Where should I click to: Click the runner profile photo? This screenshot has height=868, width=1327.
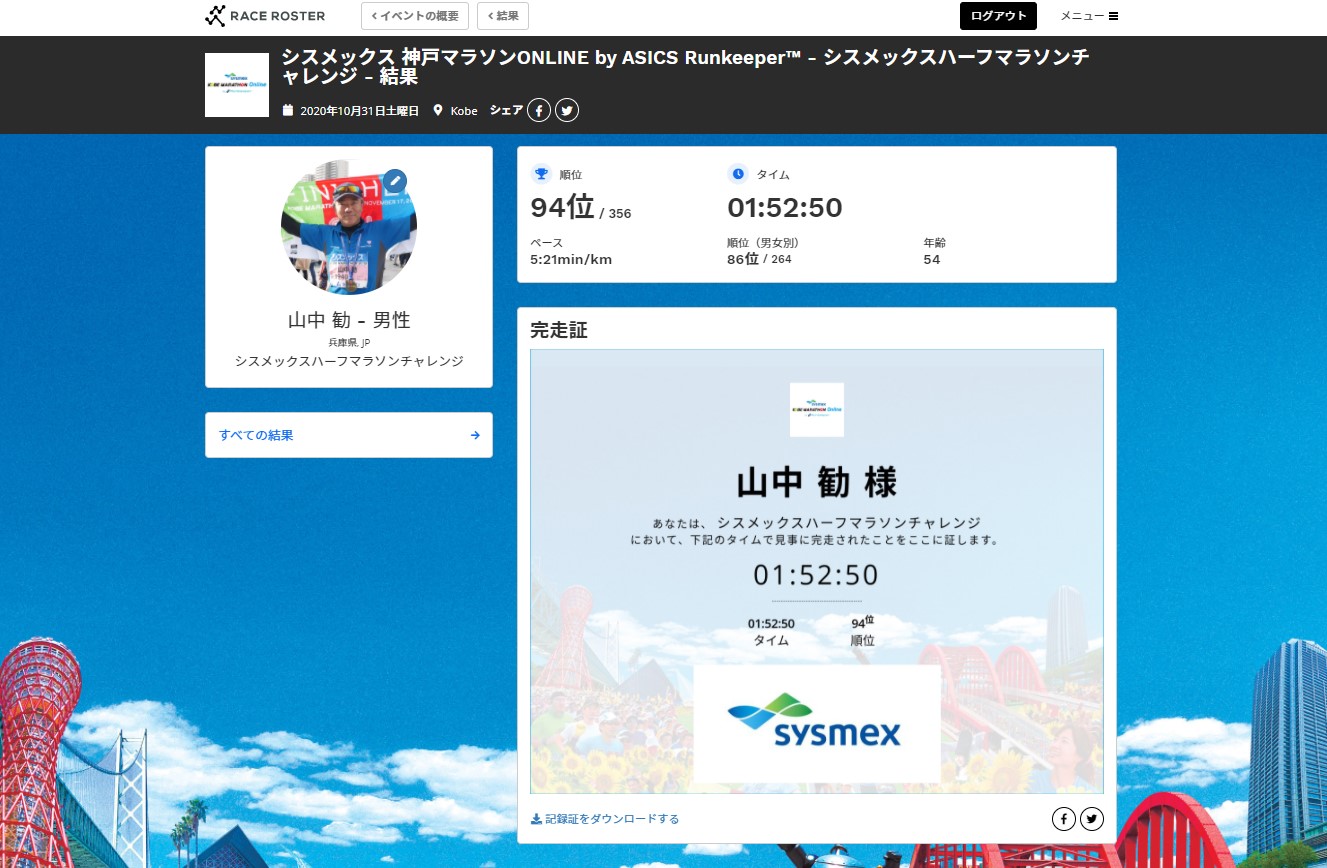click(349, 227)
